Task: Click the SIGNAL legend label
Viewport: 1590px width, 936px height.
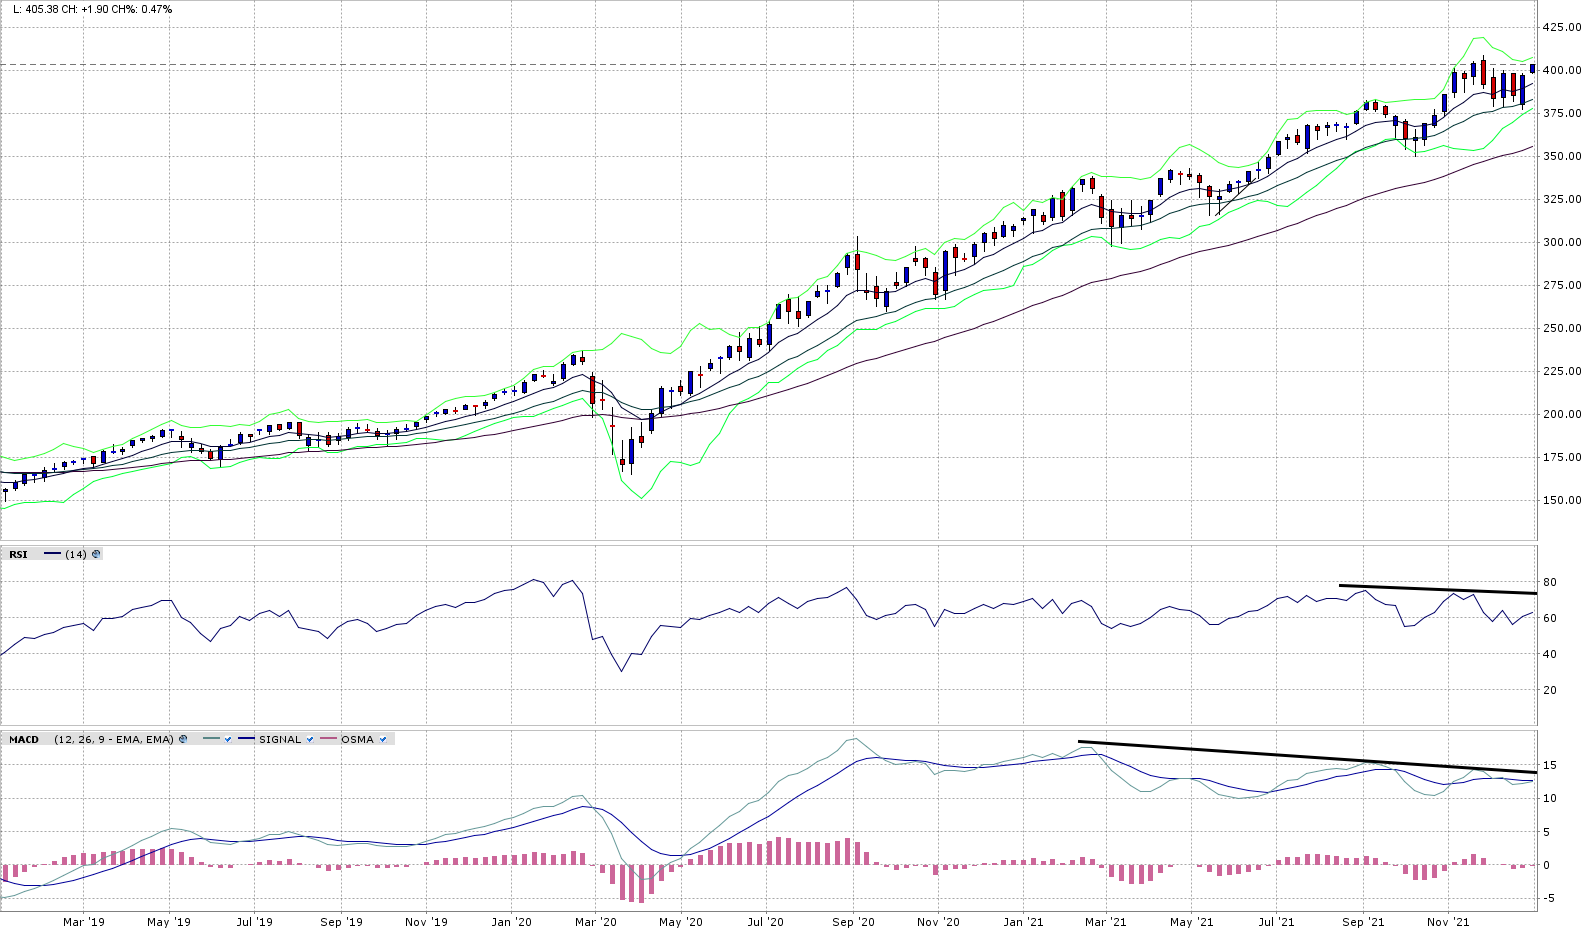Action: pyautogui.click(x=280, y=739)
